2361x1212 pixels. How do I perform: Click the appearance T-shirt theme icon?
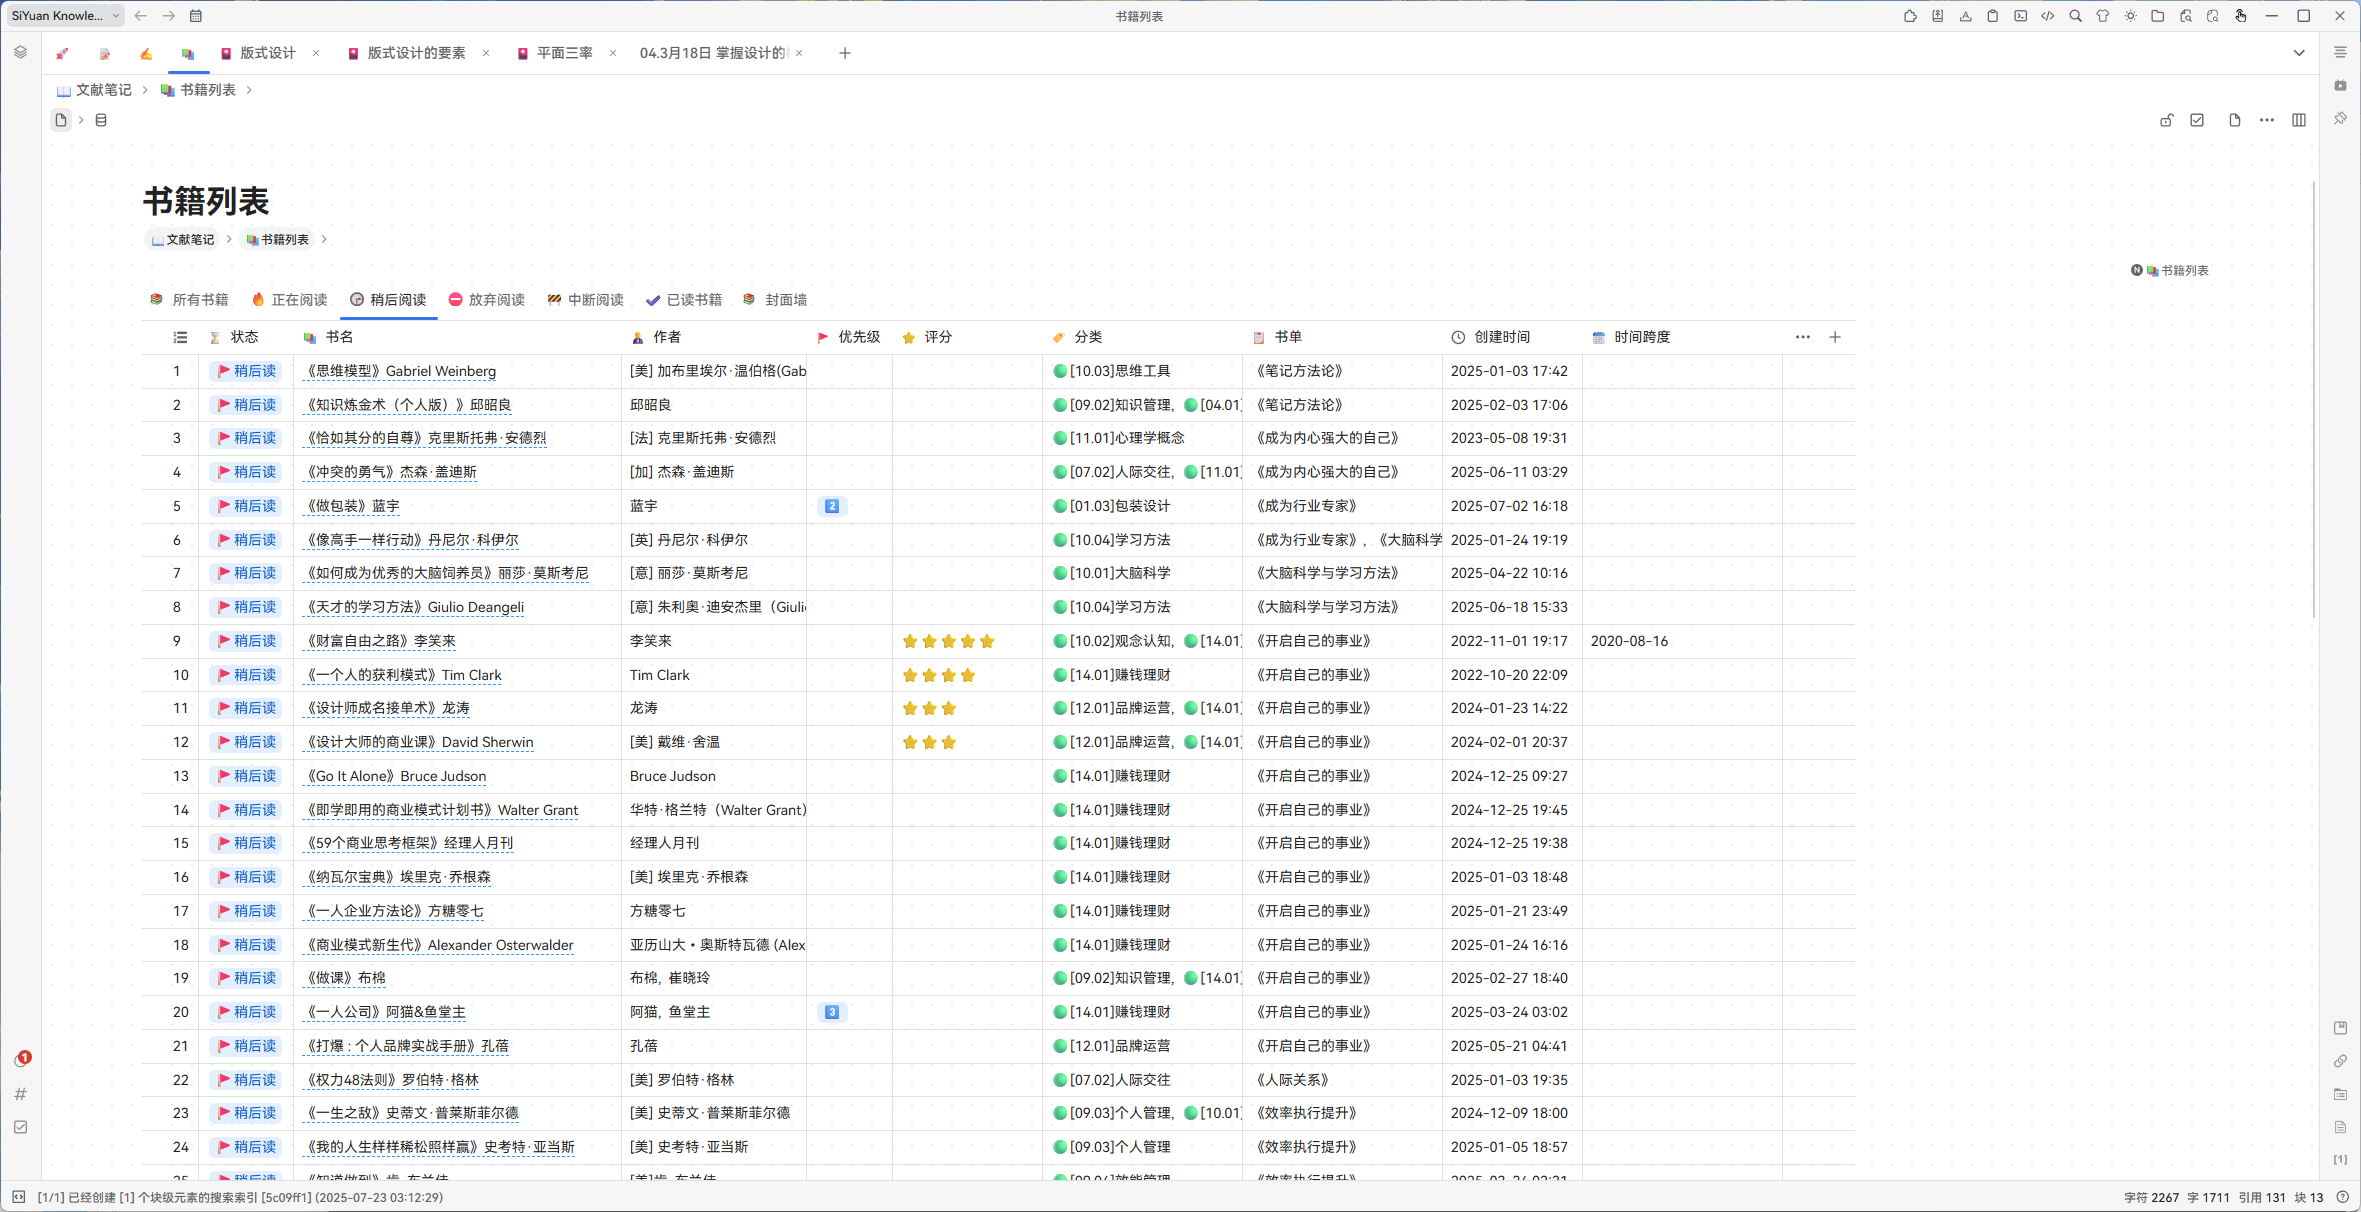(x=2103, y=16)
